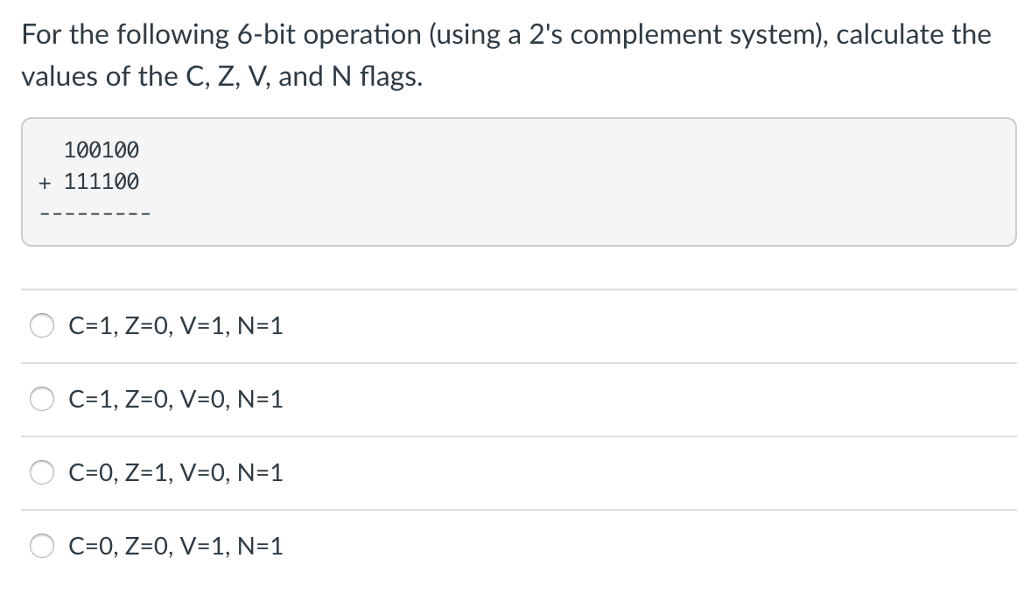Click the row of the second answer choice

pyautogui.click(x=512, y=398)
